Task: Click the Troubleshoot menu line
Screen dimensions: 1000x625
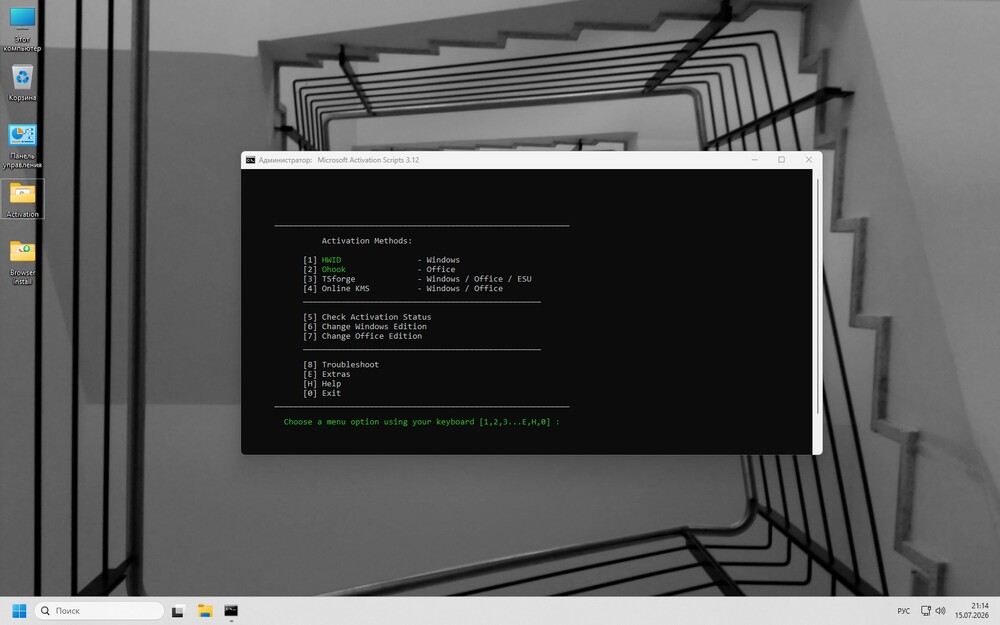Action: click(x=341, y=365)
